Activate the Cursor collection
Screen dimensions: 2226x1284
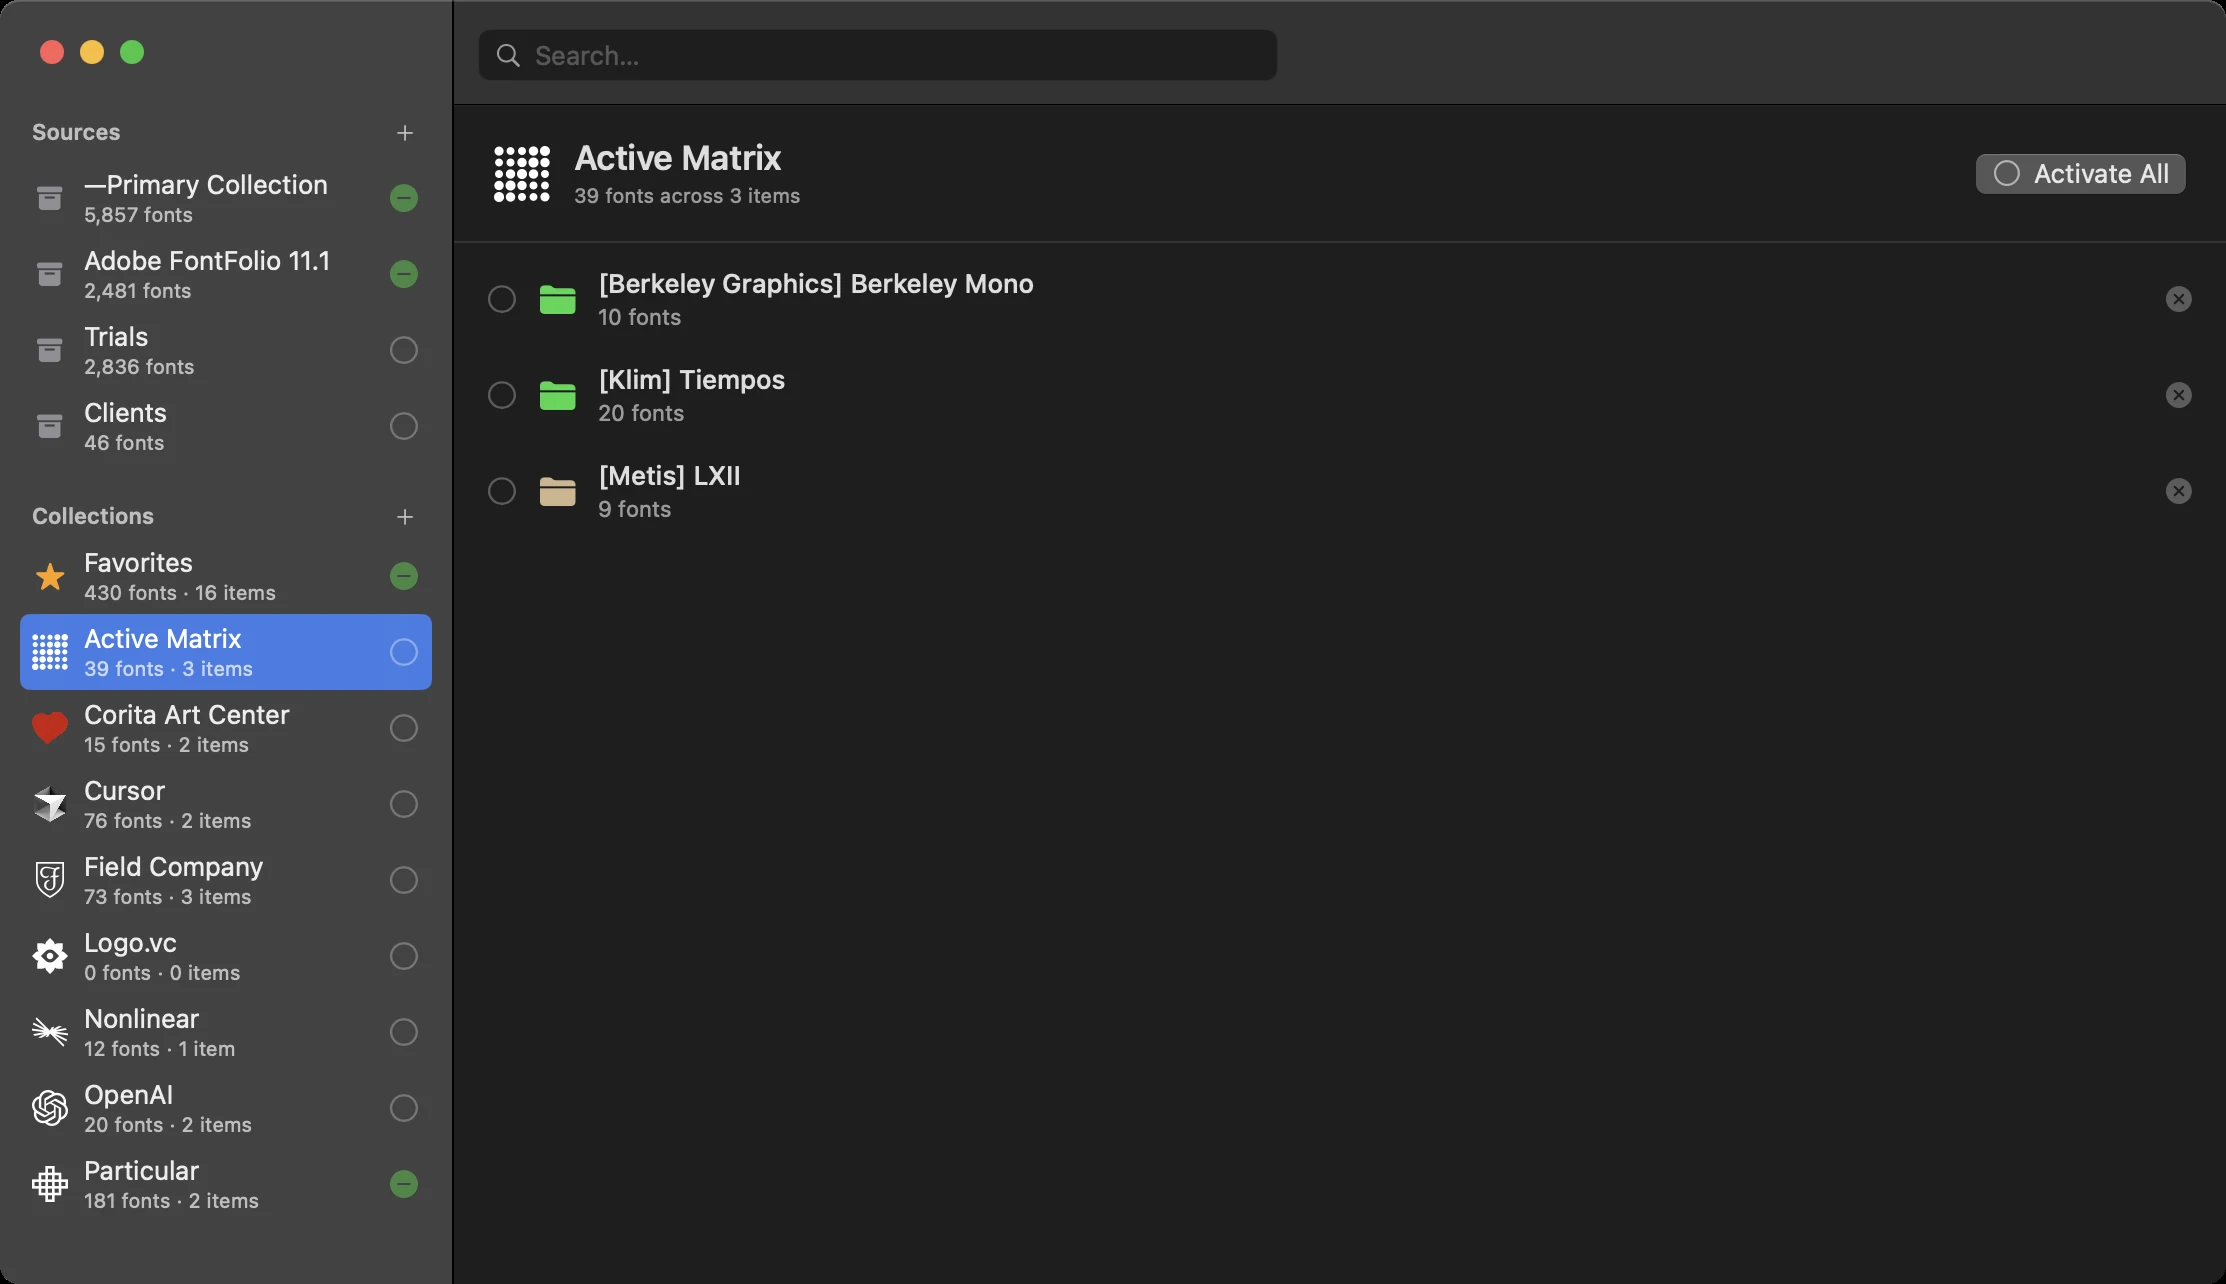tap(404, 804)
